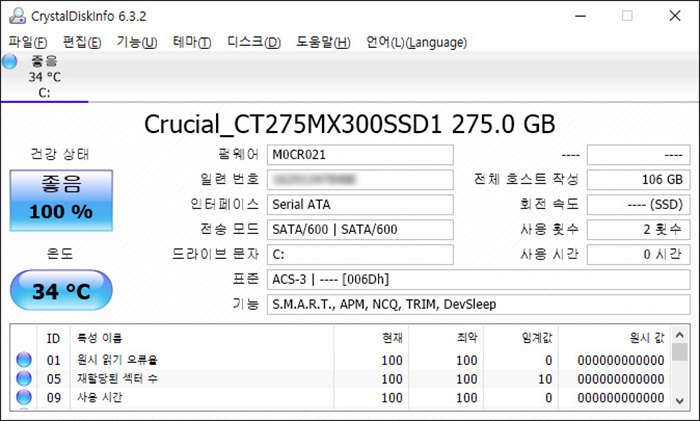Click the transfer mode field SATA/600 | SATA/600
This screenshot has height=421, width=700.
pos(360,229)
